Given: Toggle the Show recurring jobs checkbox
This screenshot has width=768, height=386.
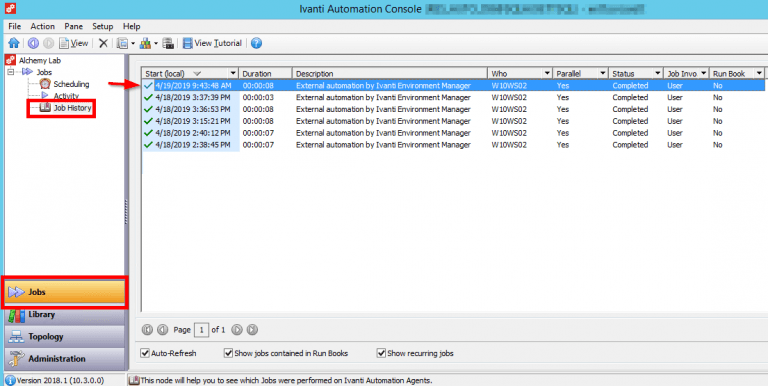Looking at the screenshot, I should click(x=381, y=353).
